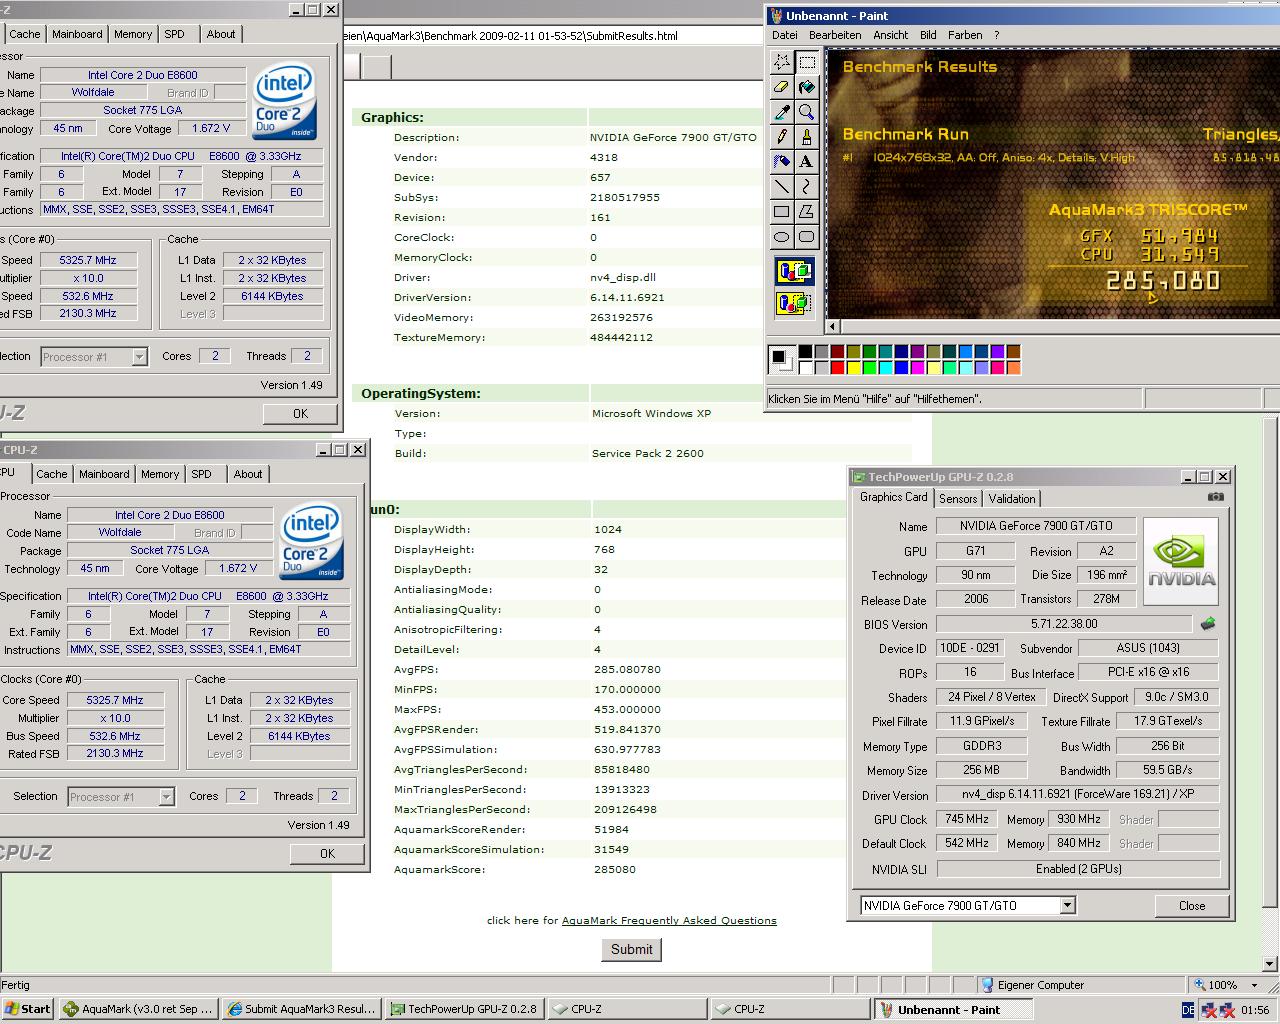Switch to AquaMark (v3.0 ret Sep) taskbar item
This screenshot has width=1280, height=1024.
click(138, 1009)
